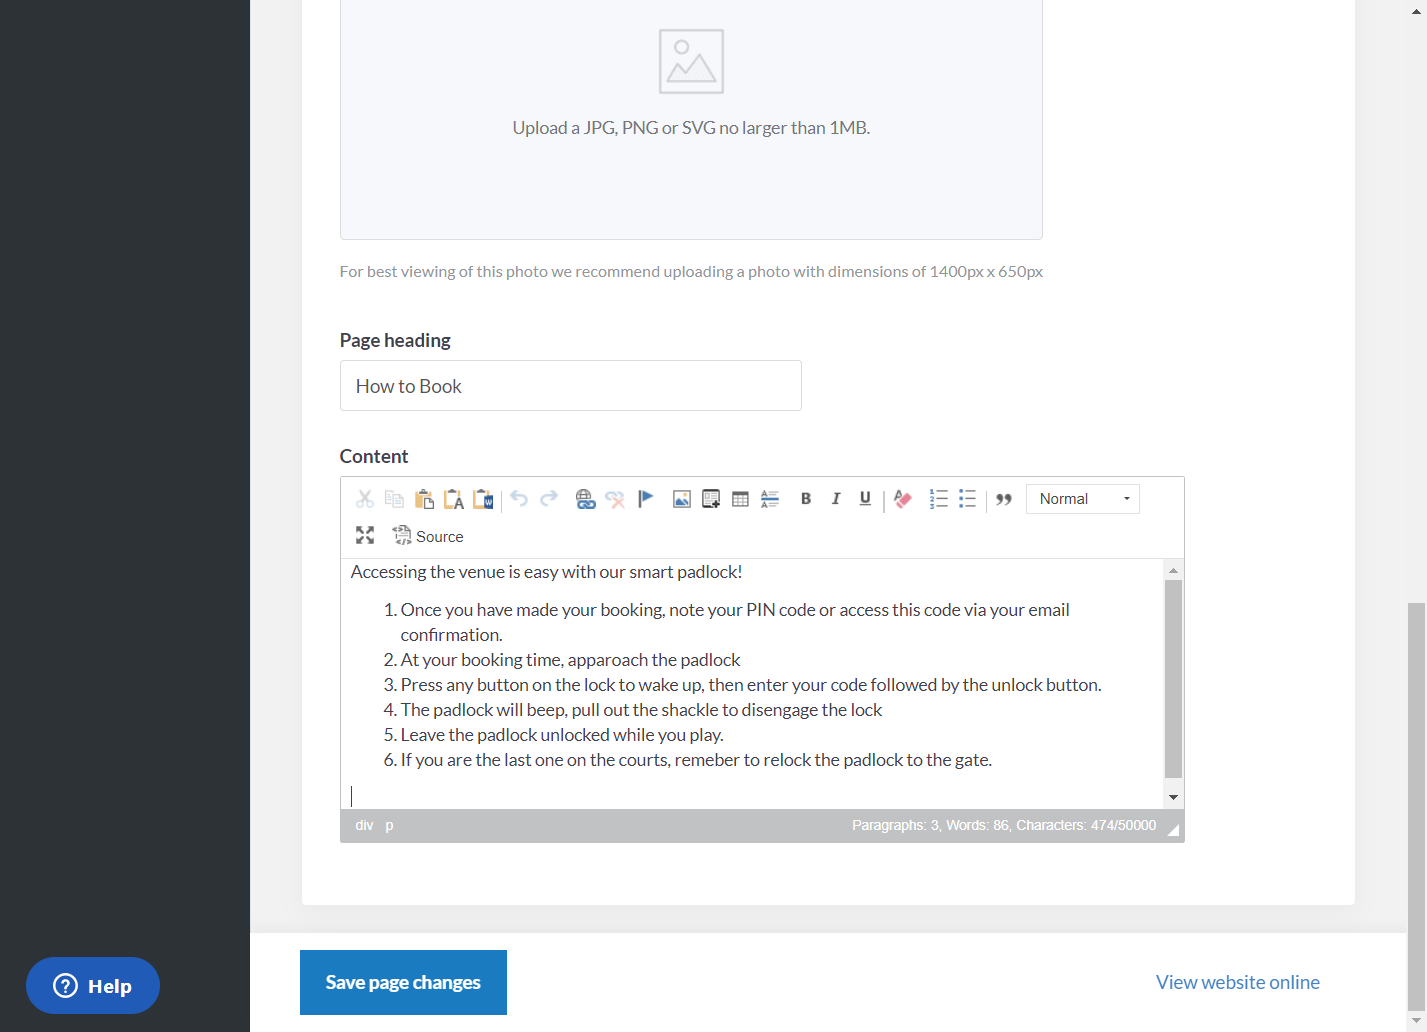The image size is (1427, 1032).
Task: Click list item 'Leave the padlock unlocked while you play.'
Action: click(x=562, y=735)
